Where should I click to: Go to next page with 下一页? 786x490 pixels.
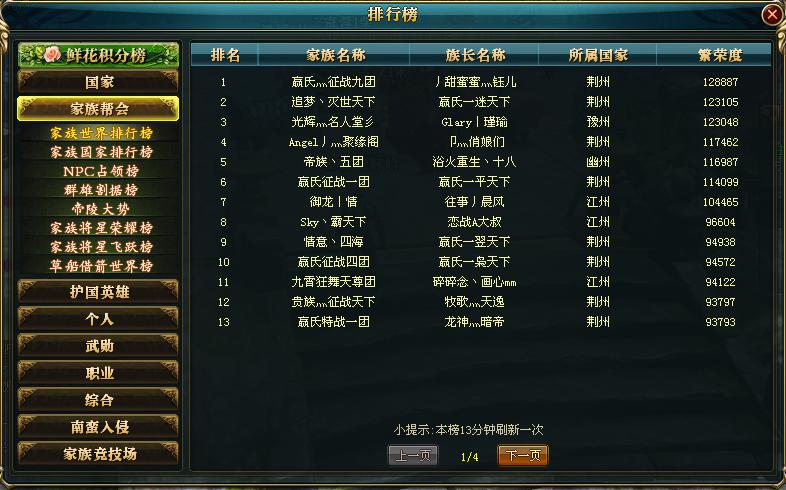coord(523,455)
